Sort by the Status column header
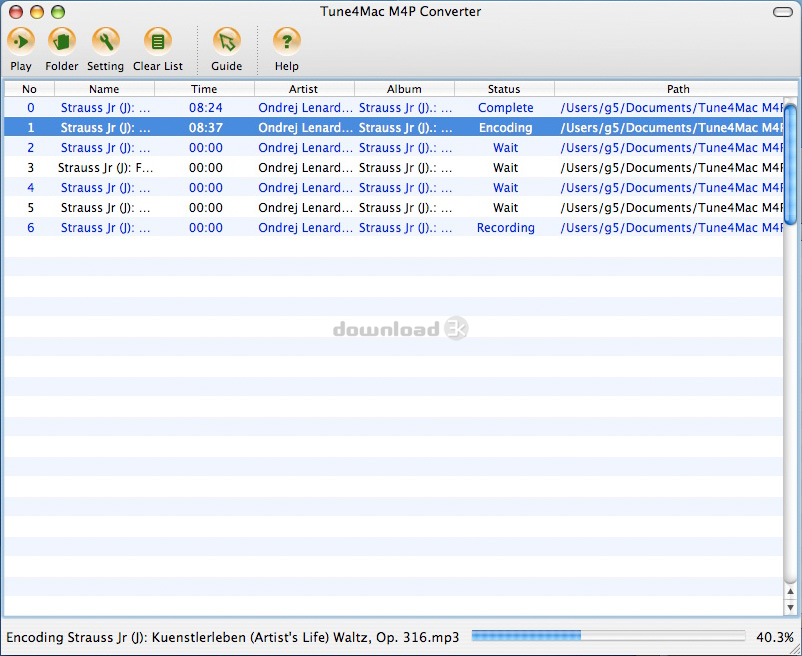Image resolution: width=802 pixels, height=656 pixels. point(504,89)
